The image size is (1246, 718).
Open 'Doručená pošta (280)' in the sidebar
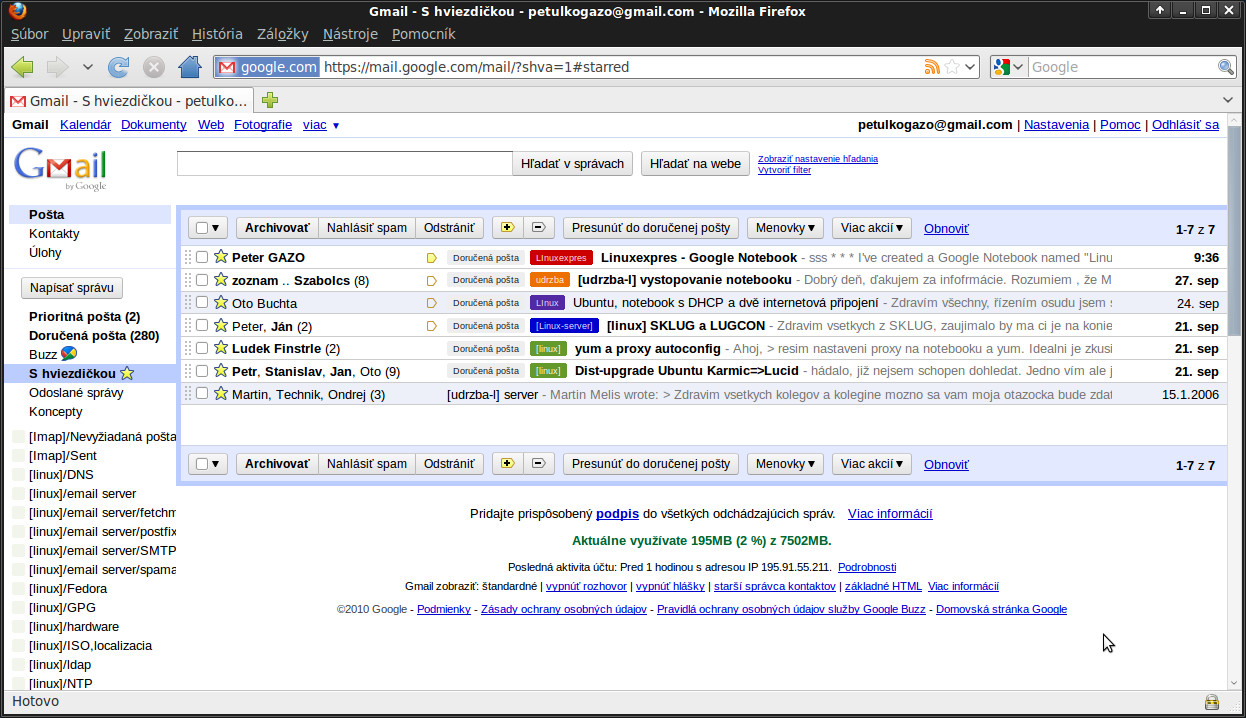(94, 335)
